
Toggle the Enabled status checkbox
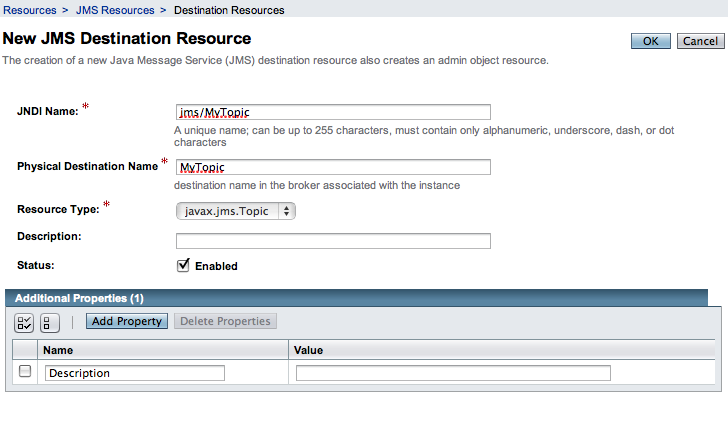coord(183,266)
